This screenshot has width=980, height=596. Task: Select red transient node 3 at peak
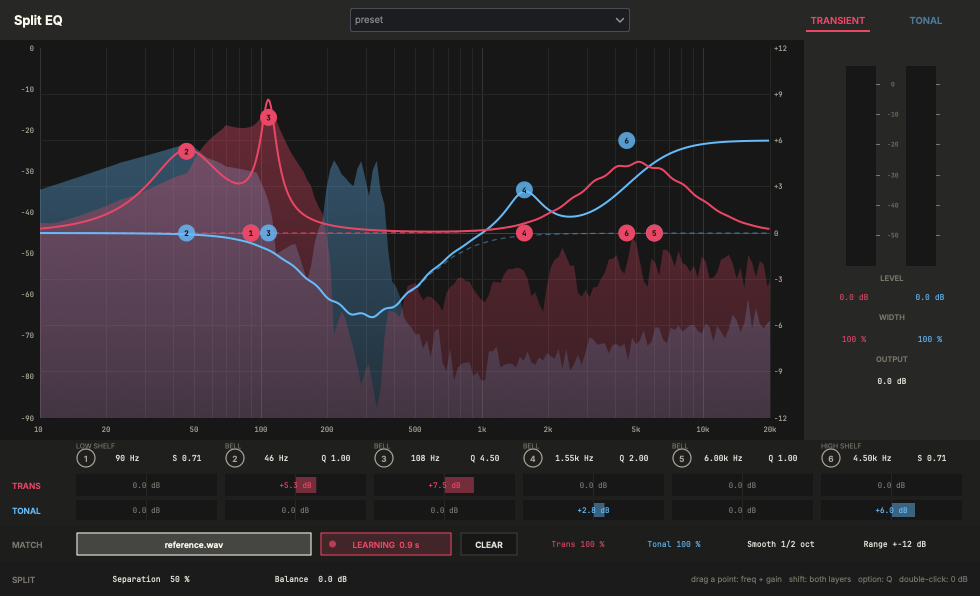(x=268, y=117)
